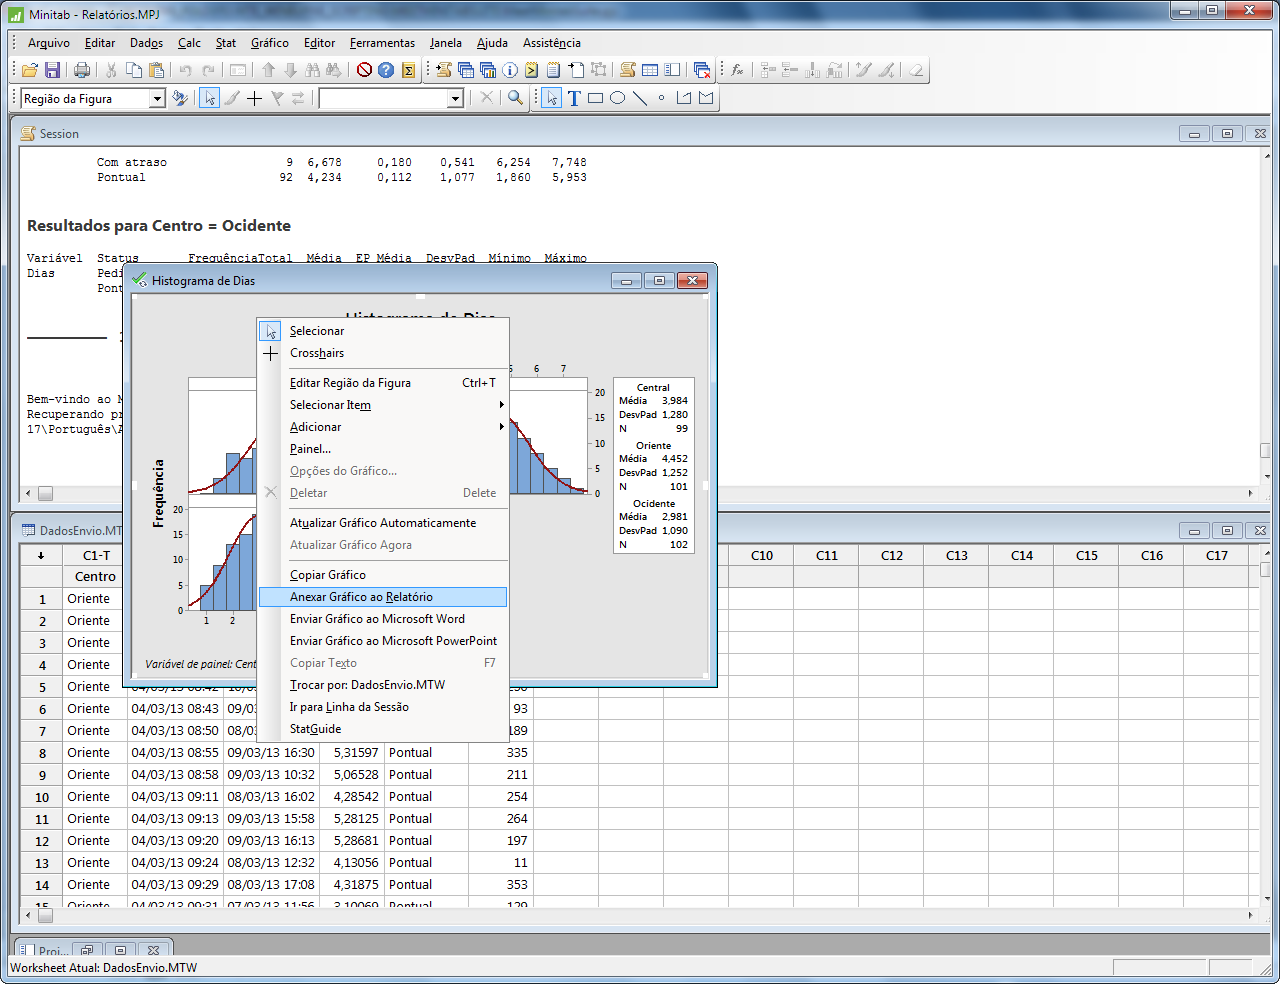Click the Session window vertical scrollbar
The width and height of the screenshot is (1280, 984).
click(x=1264, y=320)
